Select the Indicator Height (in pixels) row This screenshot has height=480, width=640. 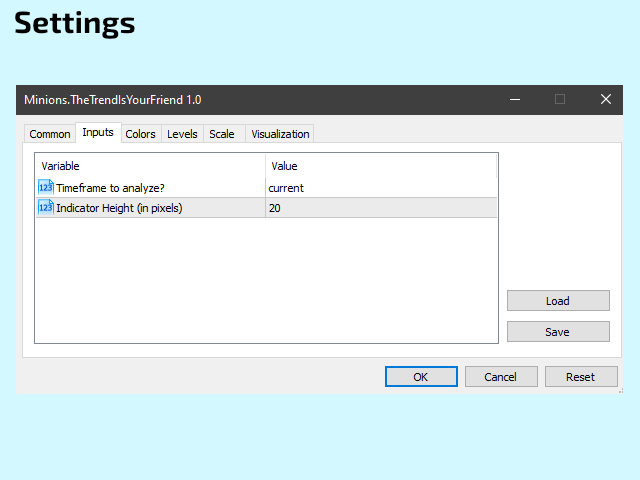267,208
